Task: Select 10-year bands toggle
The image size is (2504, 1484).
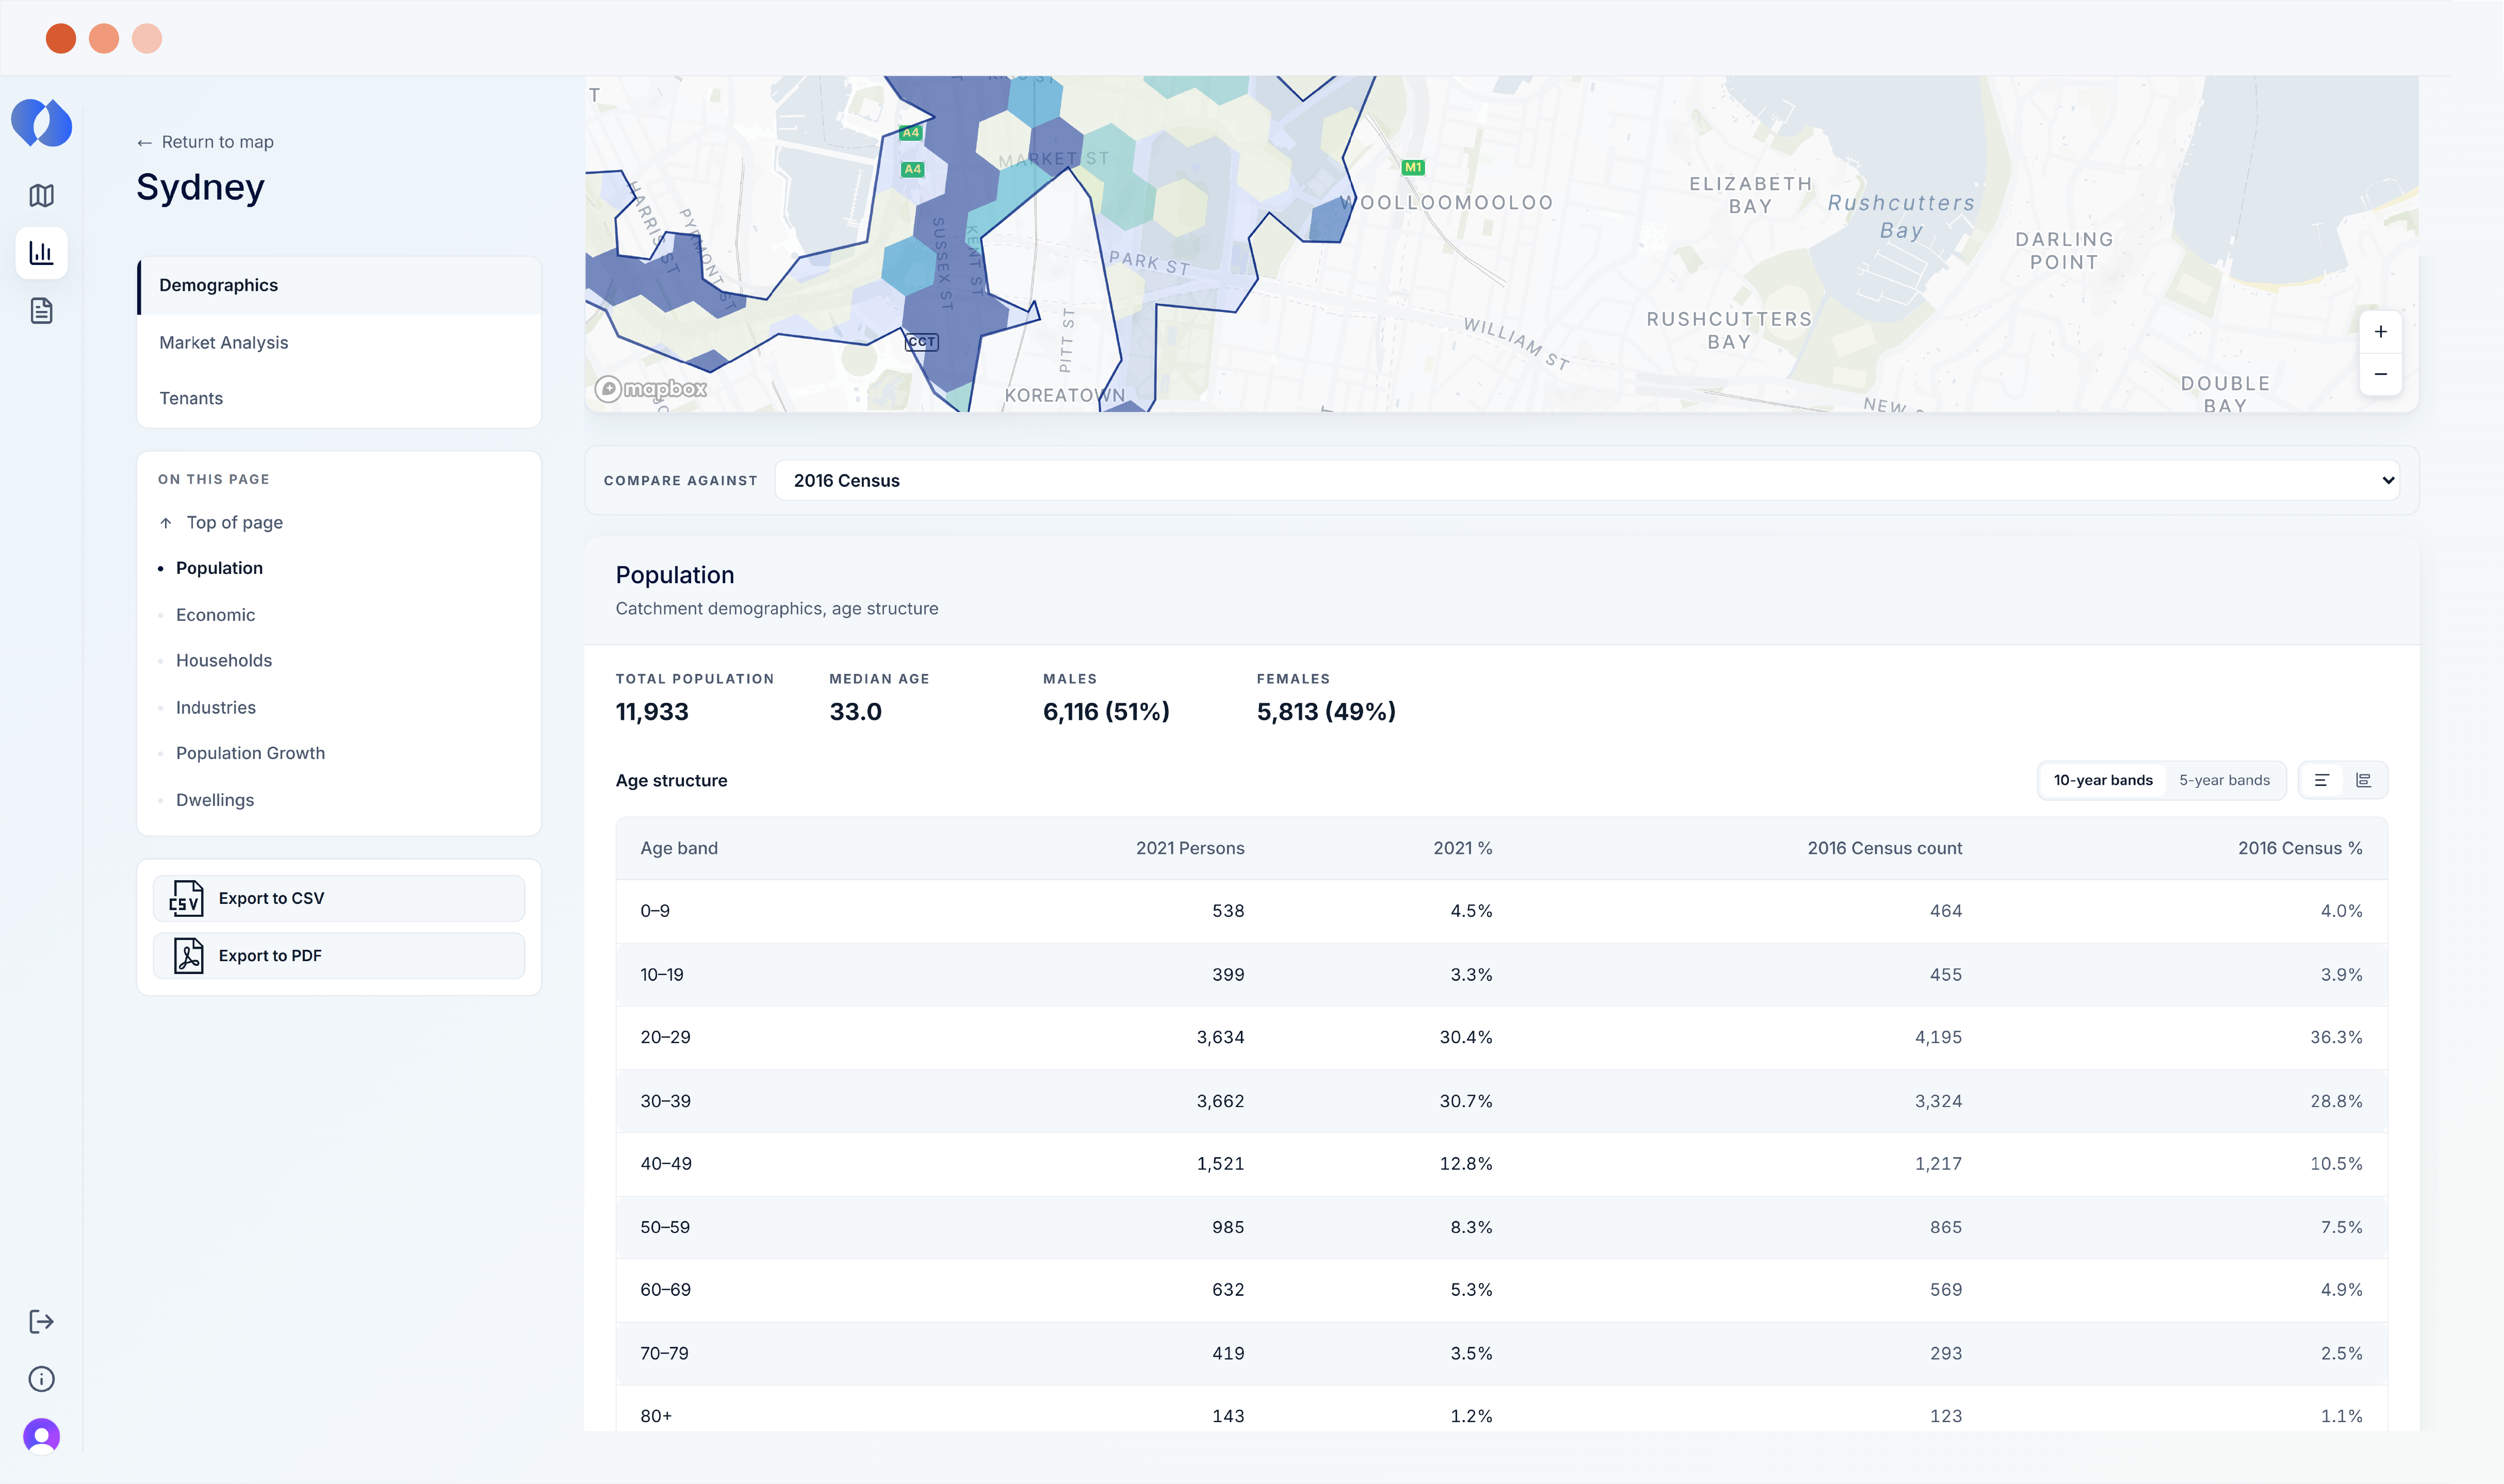Action: (2103, 780)
